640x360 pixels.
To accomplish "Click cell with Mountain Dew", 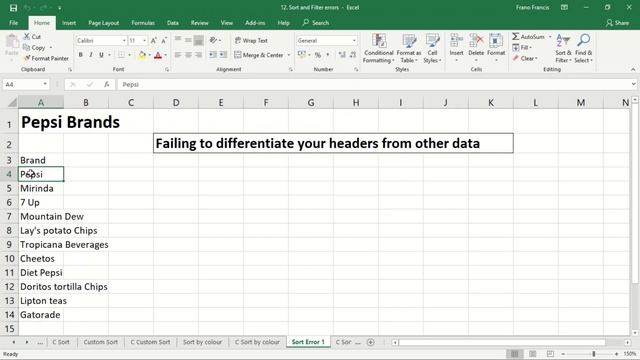I will pyautogui.click(x=41, y=216).
